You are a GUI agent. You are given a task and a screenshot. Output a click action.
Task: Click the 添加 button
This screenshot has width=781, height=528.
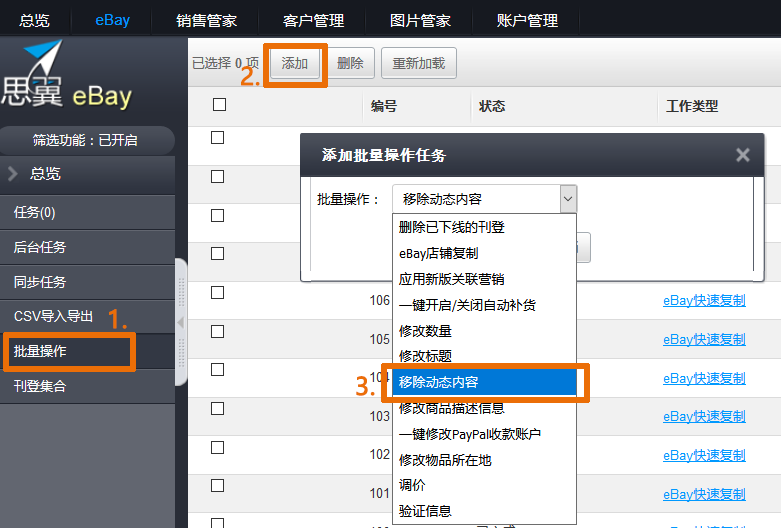294,63
